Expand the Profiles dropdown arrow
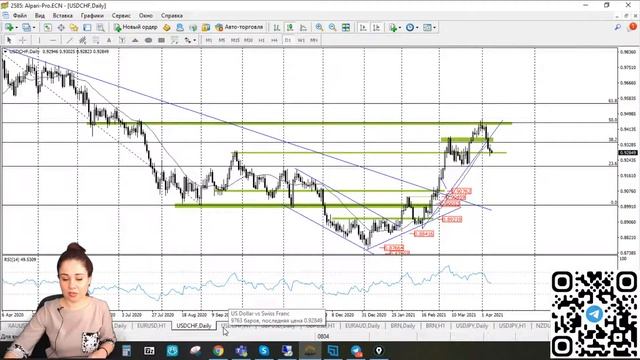The height and width of the screenshot is (360, 640). (34, 27)
